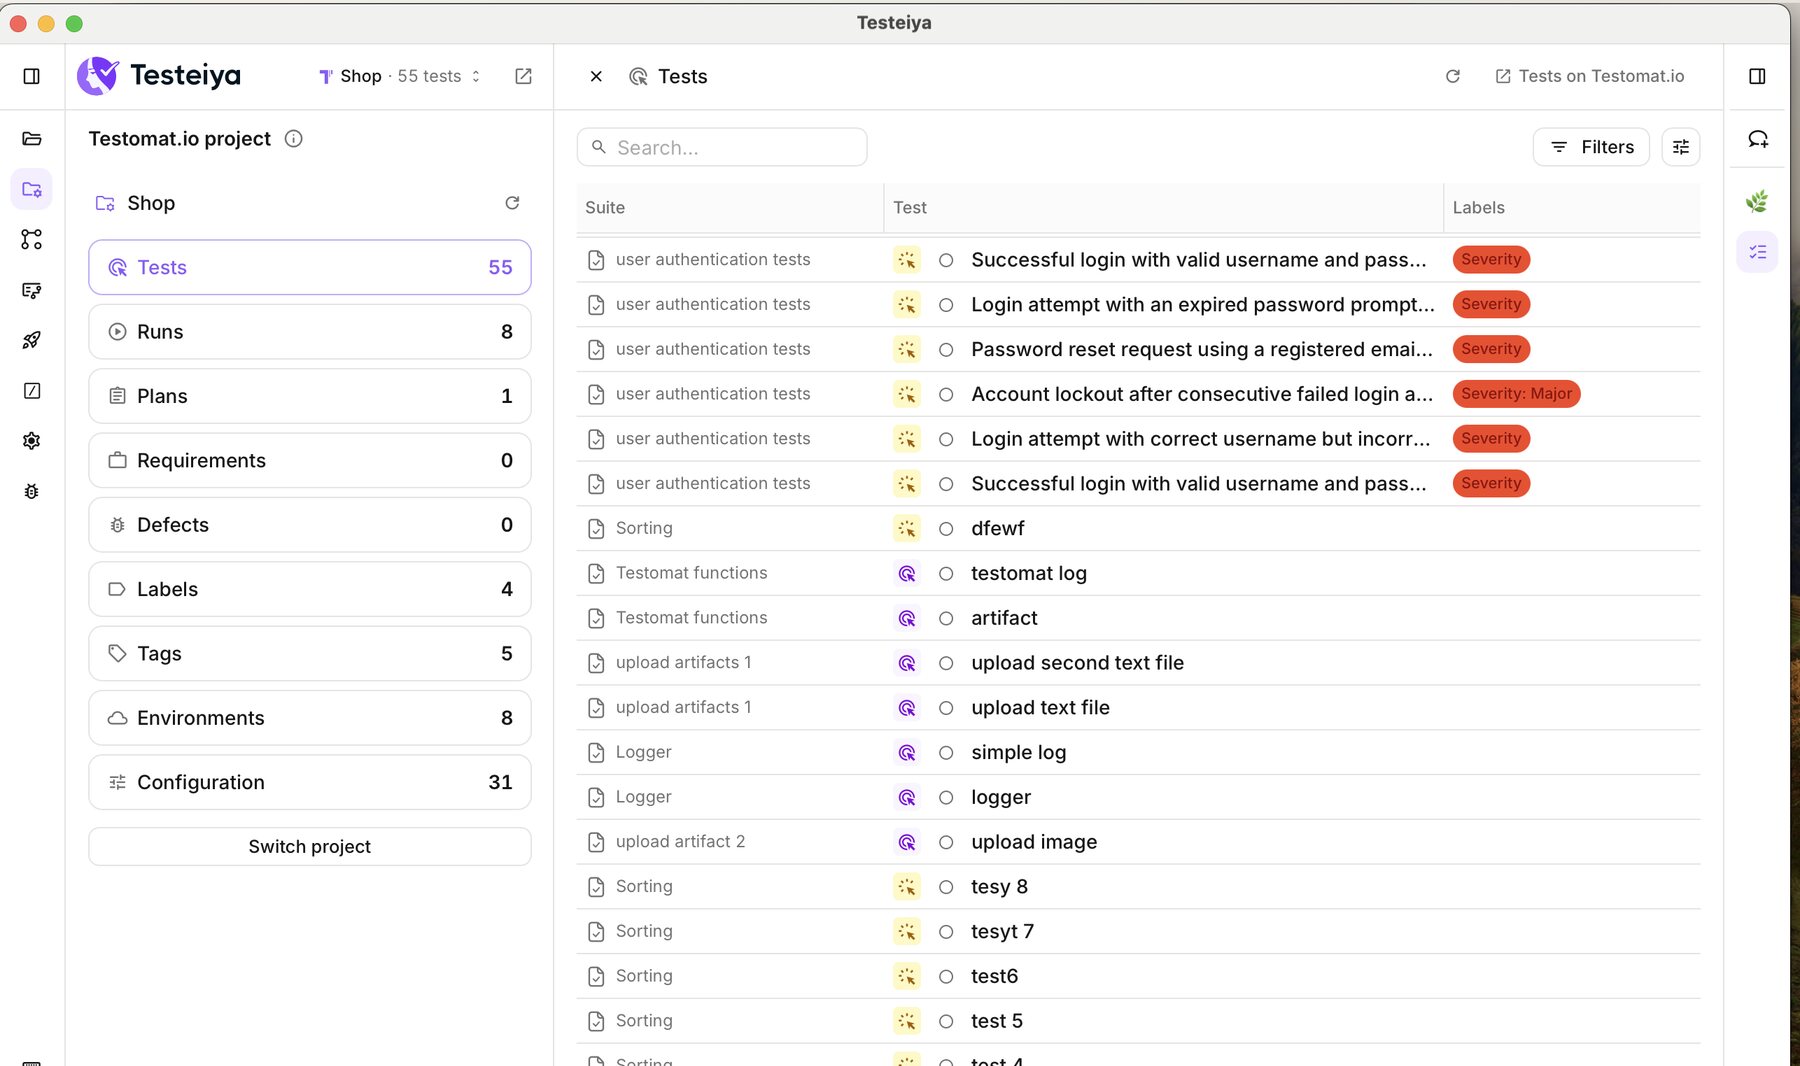Open the Shop 55 tests project switcher

[400, 76]
